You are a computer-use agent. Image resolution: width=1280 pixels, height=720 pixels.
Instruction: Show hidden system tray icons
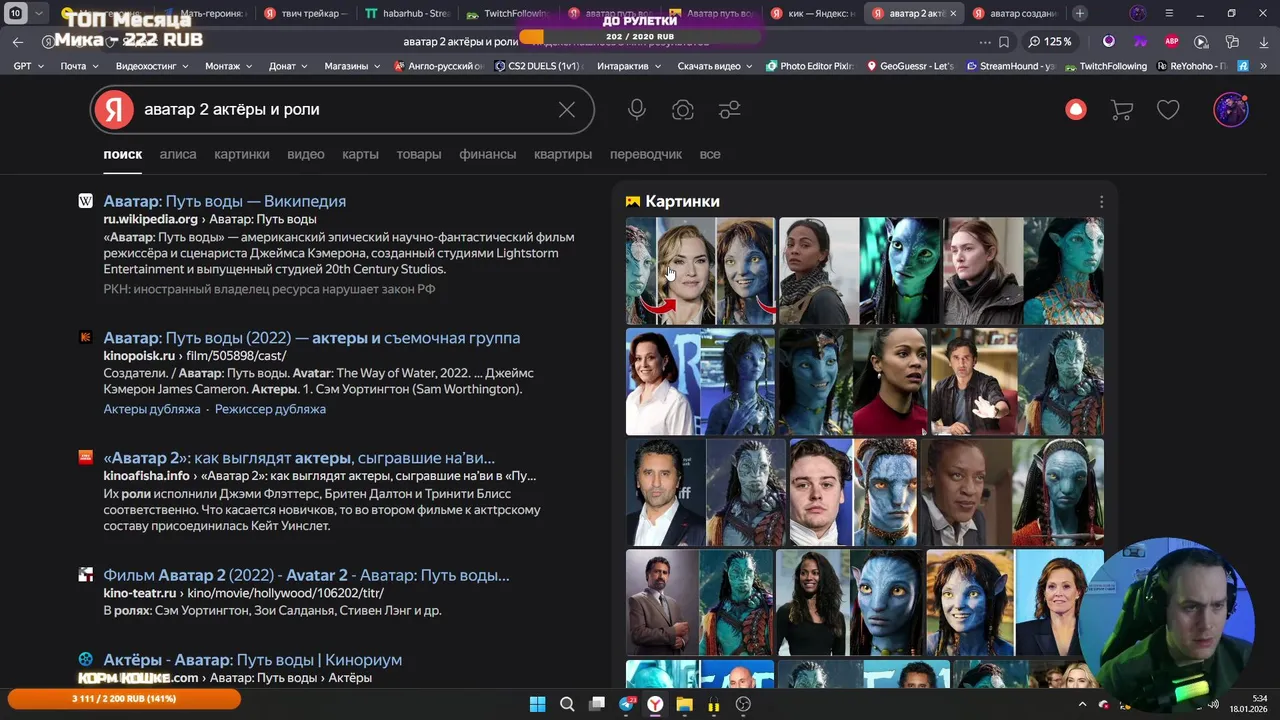[1082, 705]
